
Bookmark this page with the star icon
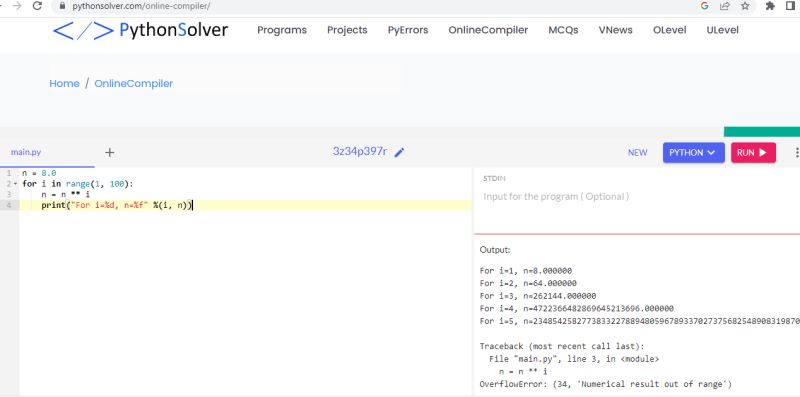(x=745, y=6)
